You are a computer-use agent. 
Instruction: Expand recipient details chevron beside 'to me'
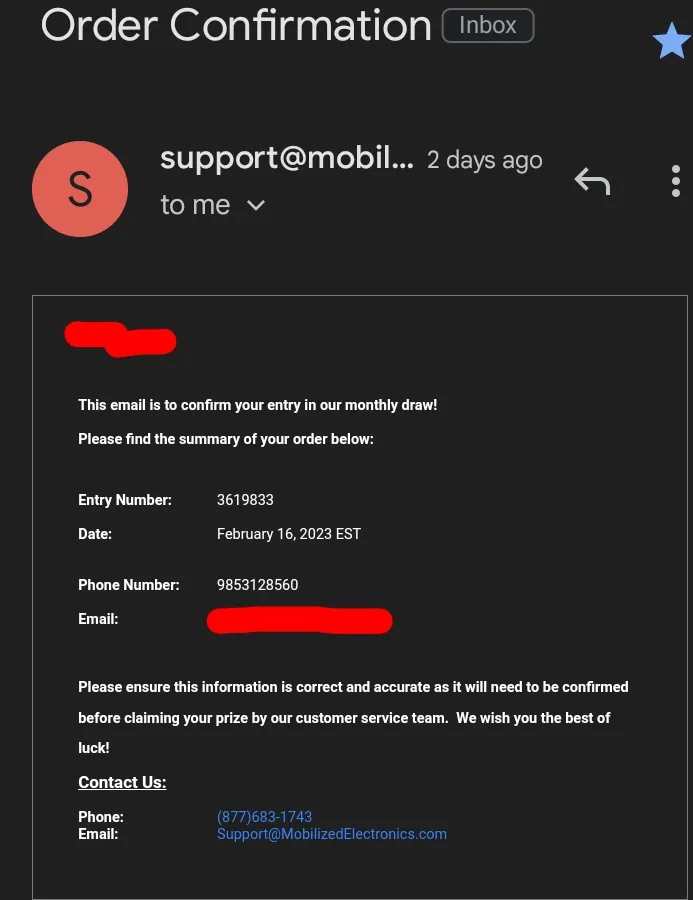(255, 205)
